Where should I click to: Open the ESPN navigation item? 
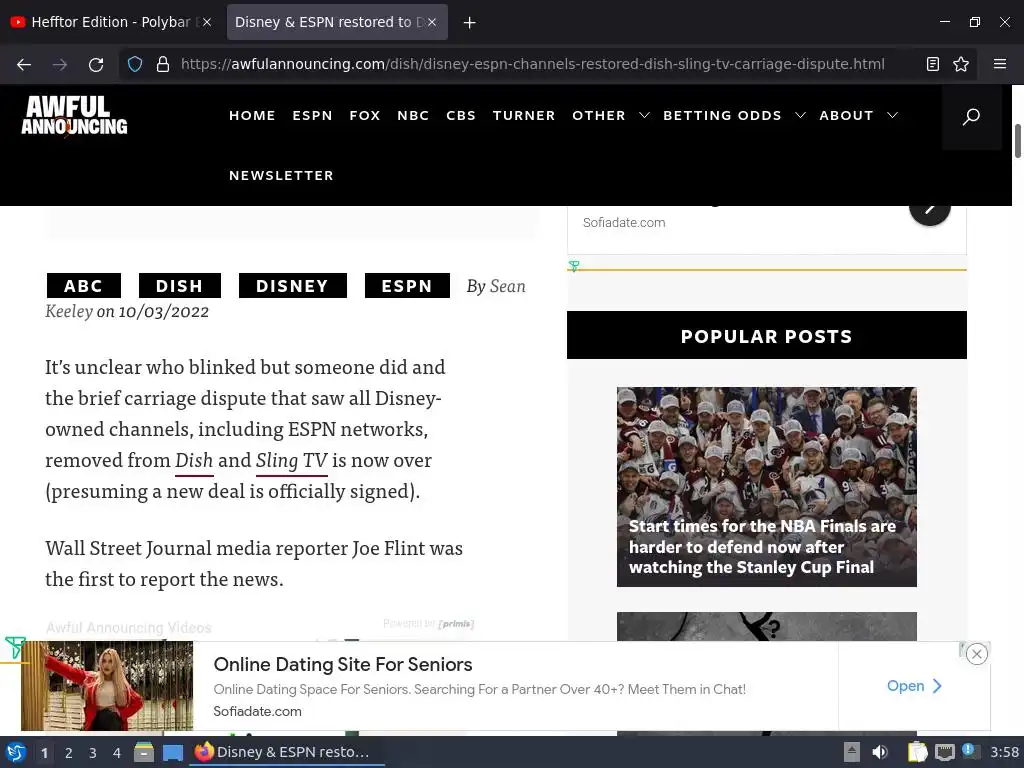click(x=312, y=116)
